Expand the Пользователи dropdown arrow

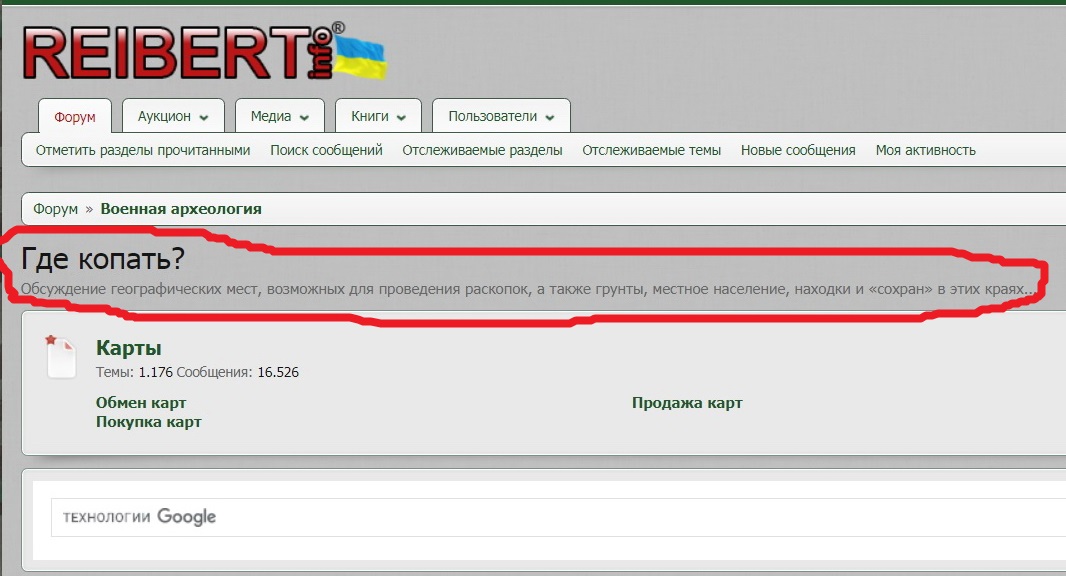pos(550,118)
